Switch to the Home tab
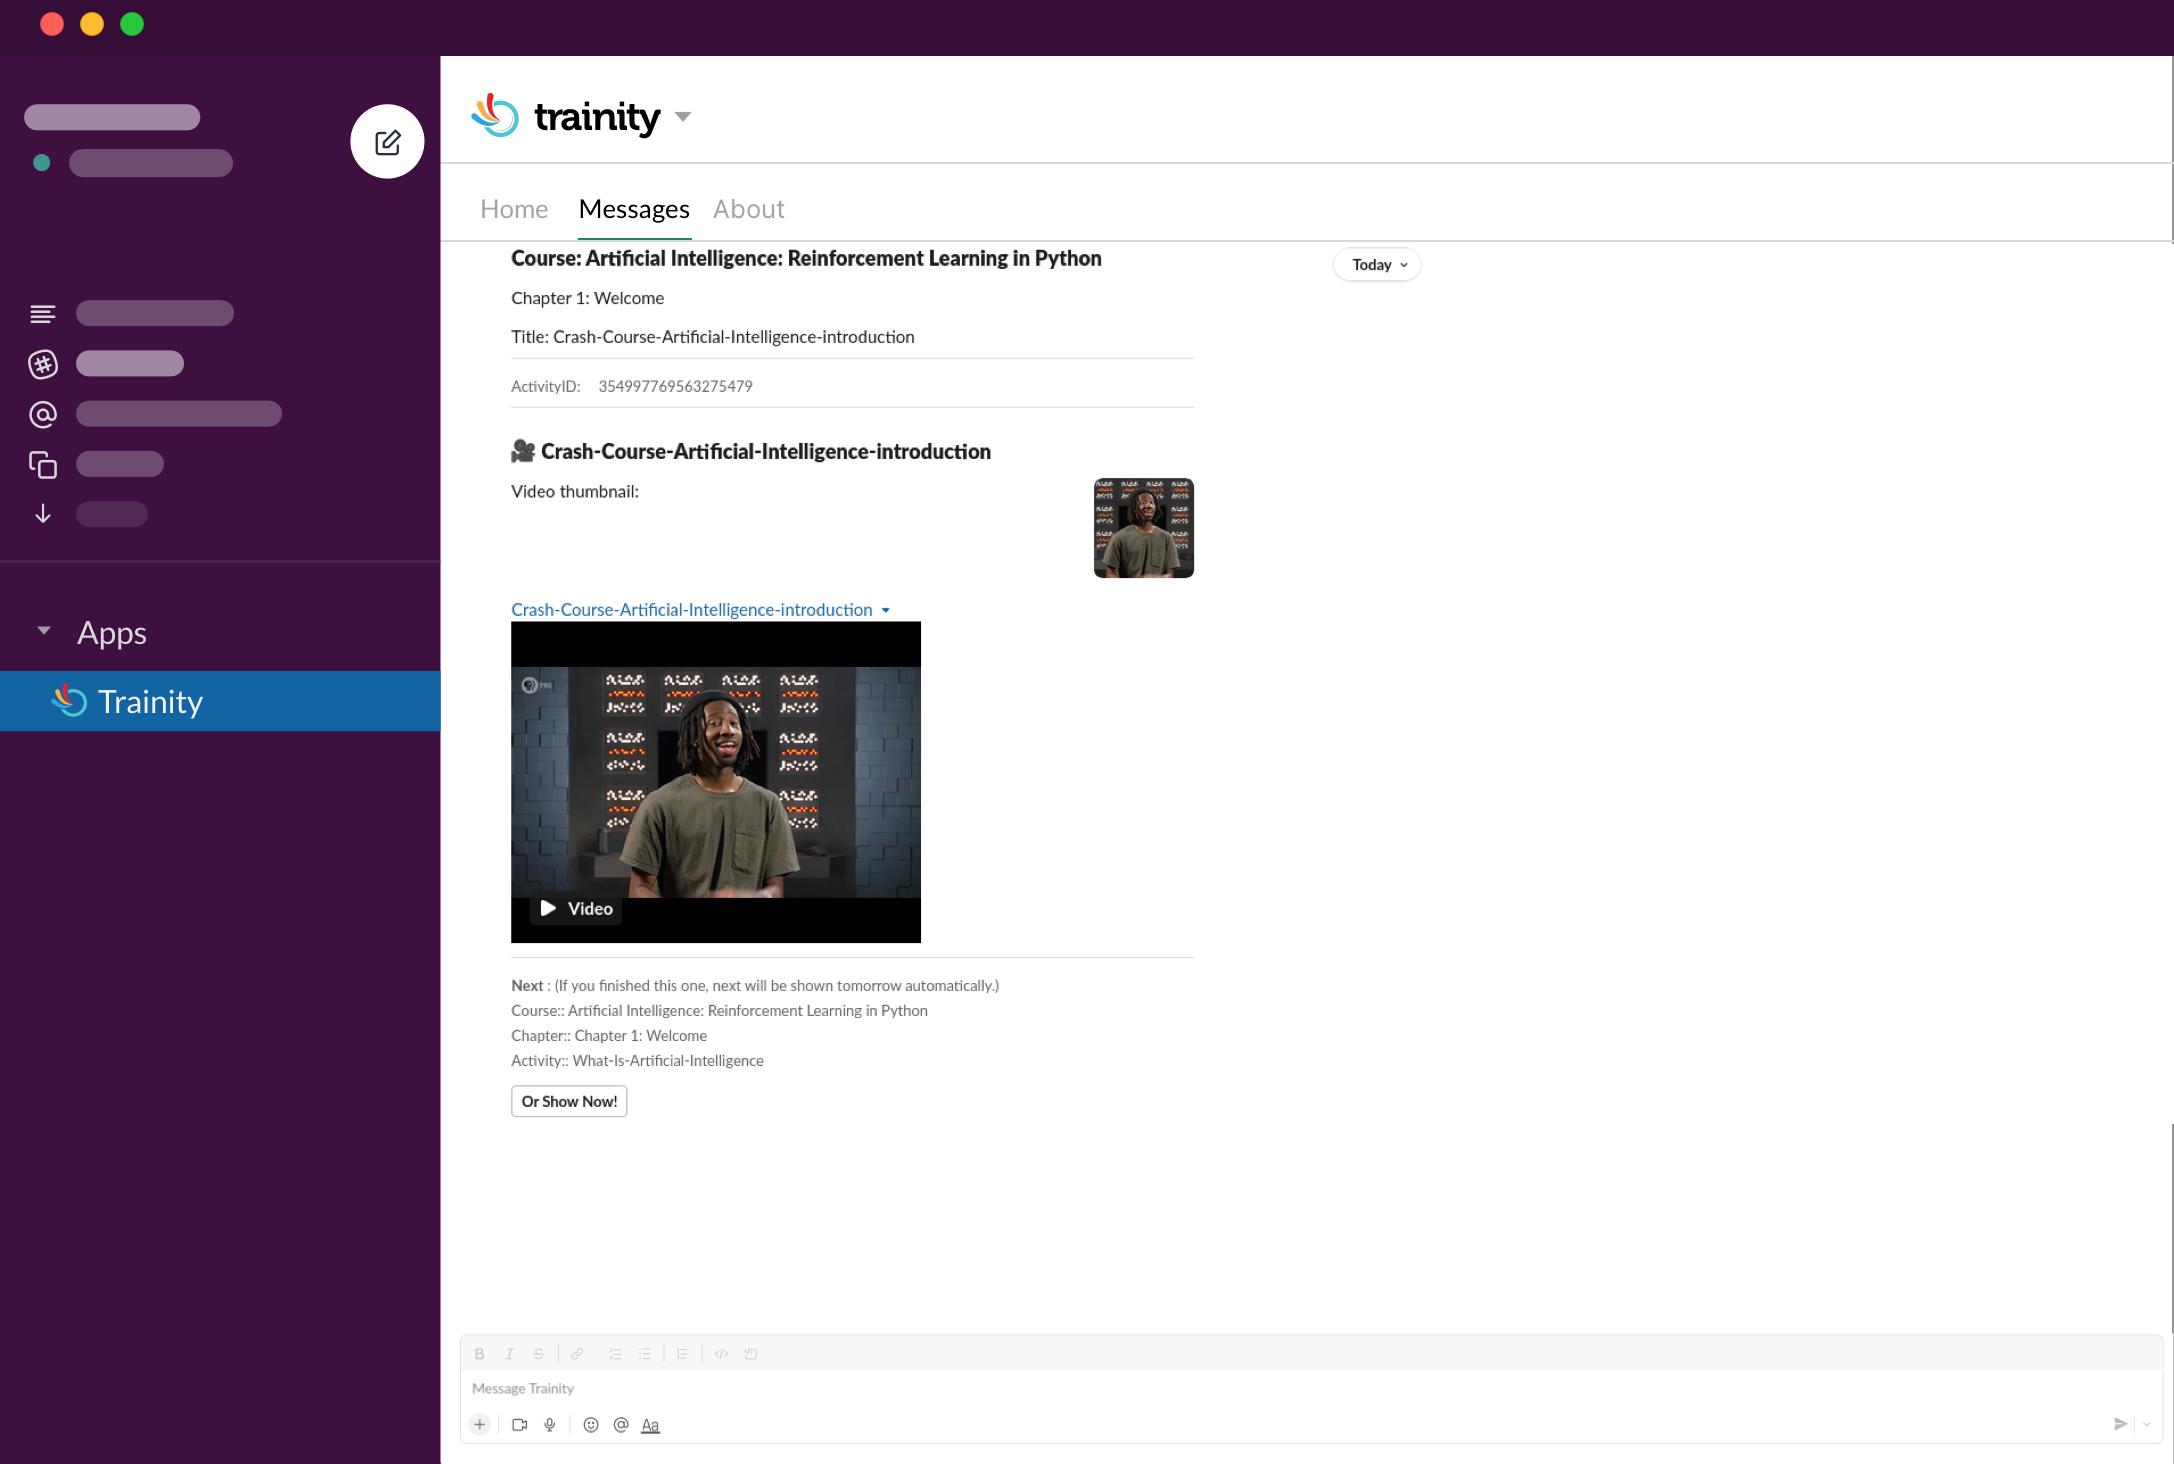2174x1464 pixels. tap(514, 209)
